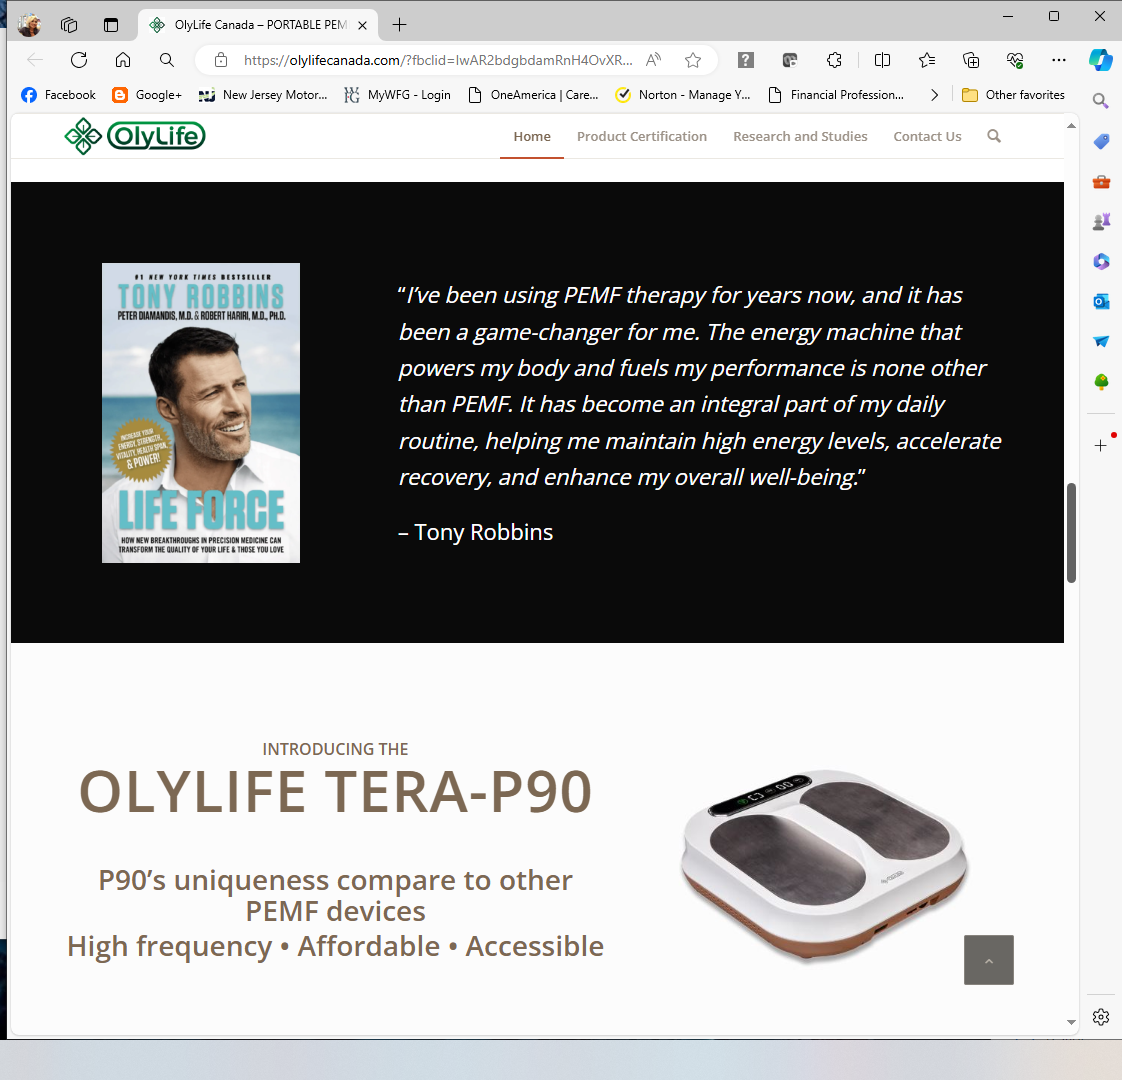This screenshot has width=1122, height=1080.
Task: Click the scroll-to-top arrow button
Action: (x=989, y=960)
